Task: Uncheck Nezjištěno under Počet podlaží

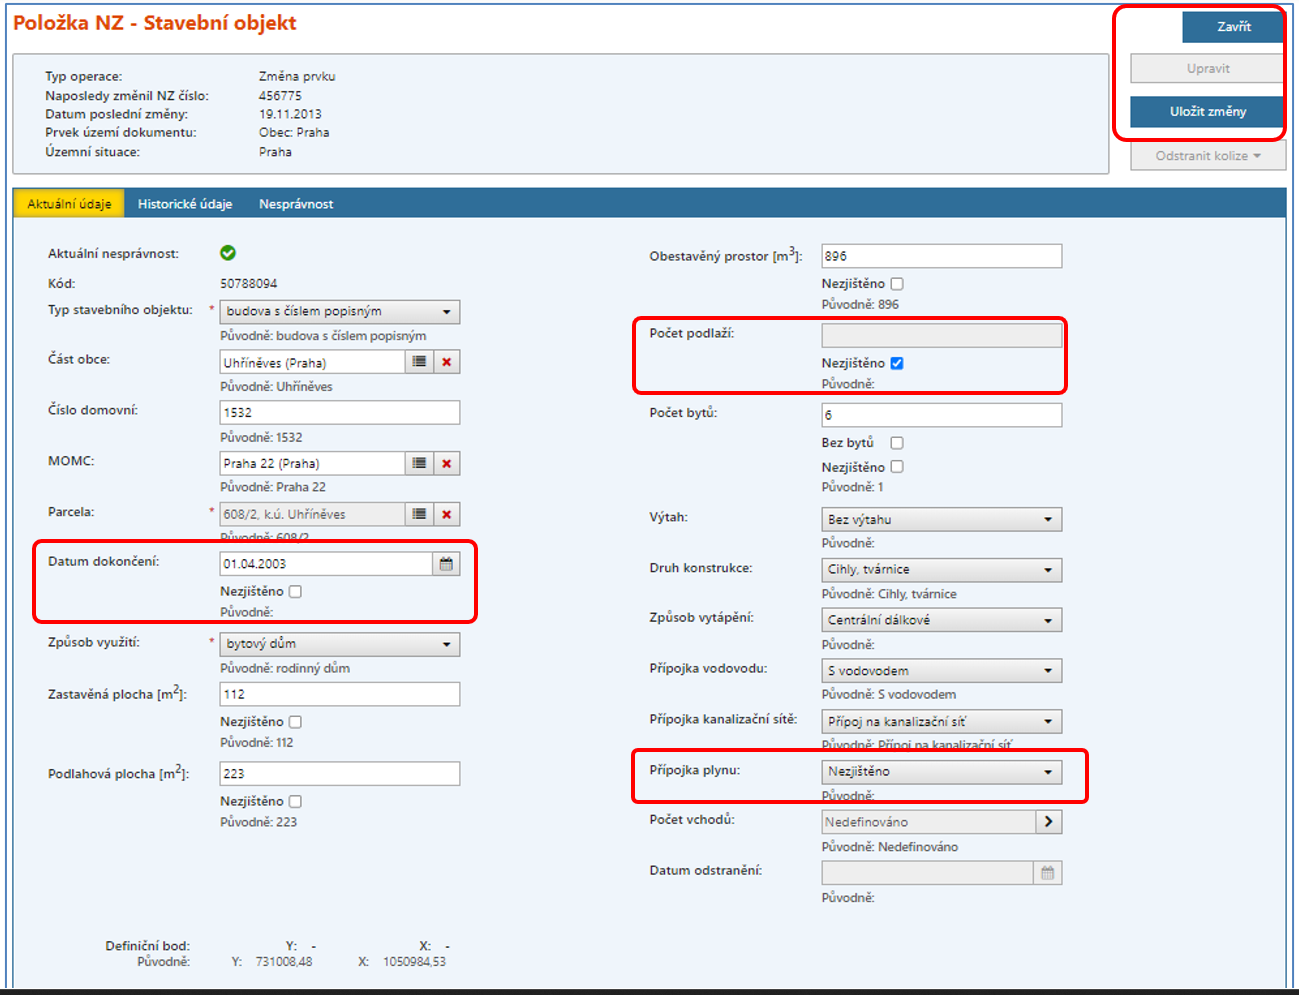Action: 897,363
